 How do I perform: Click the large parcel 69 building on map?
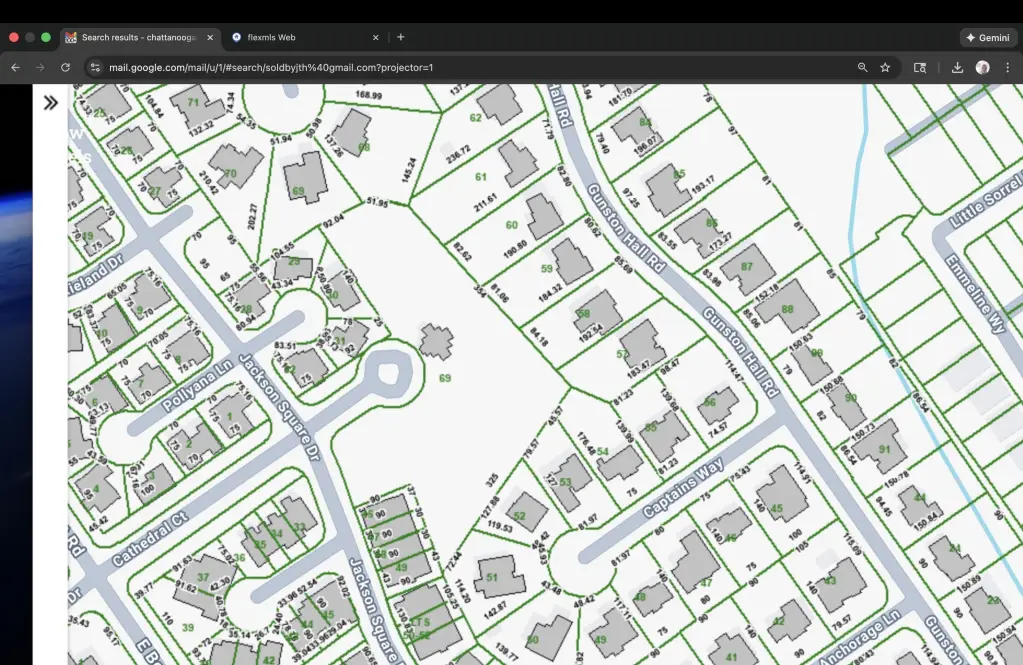click(x=436, y=341)
